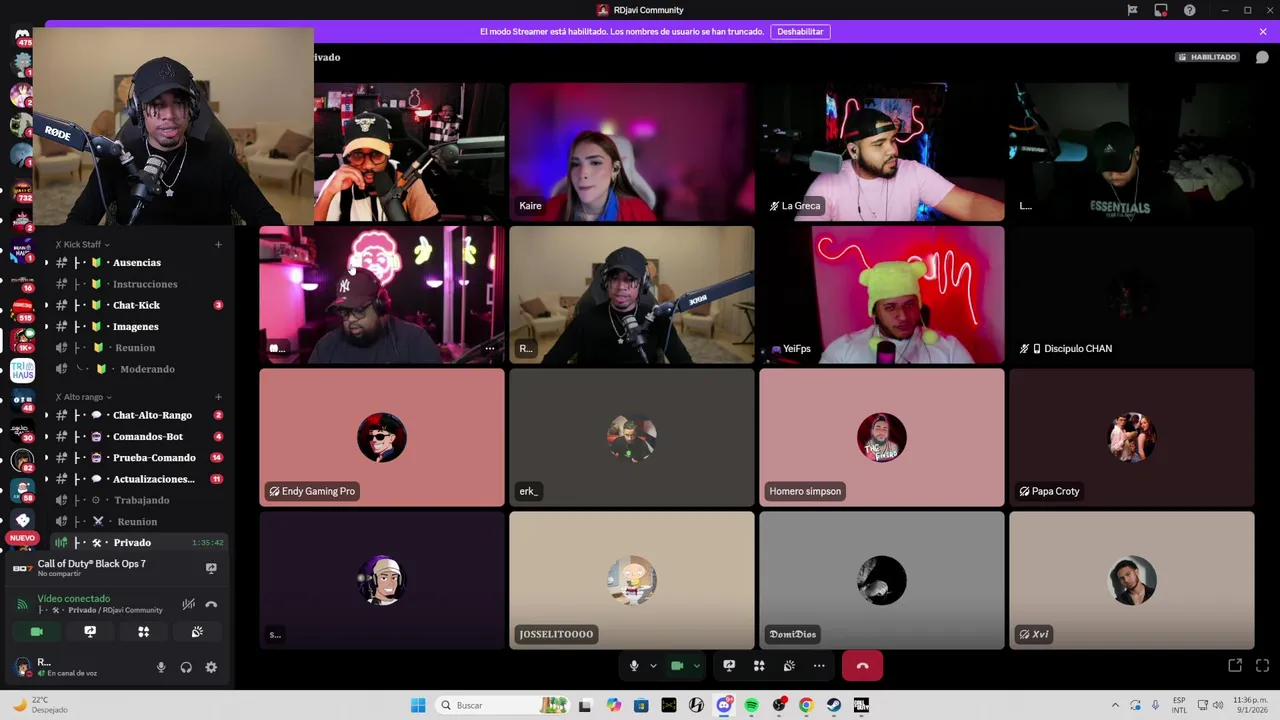The width and height of the screenshot is (1280, 720).
Task: Focus La Greca's video tile
Action: tap(882, 152)
